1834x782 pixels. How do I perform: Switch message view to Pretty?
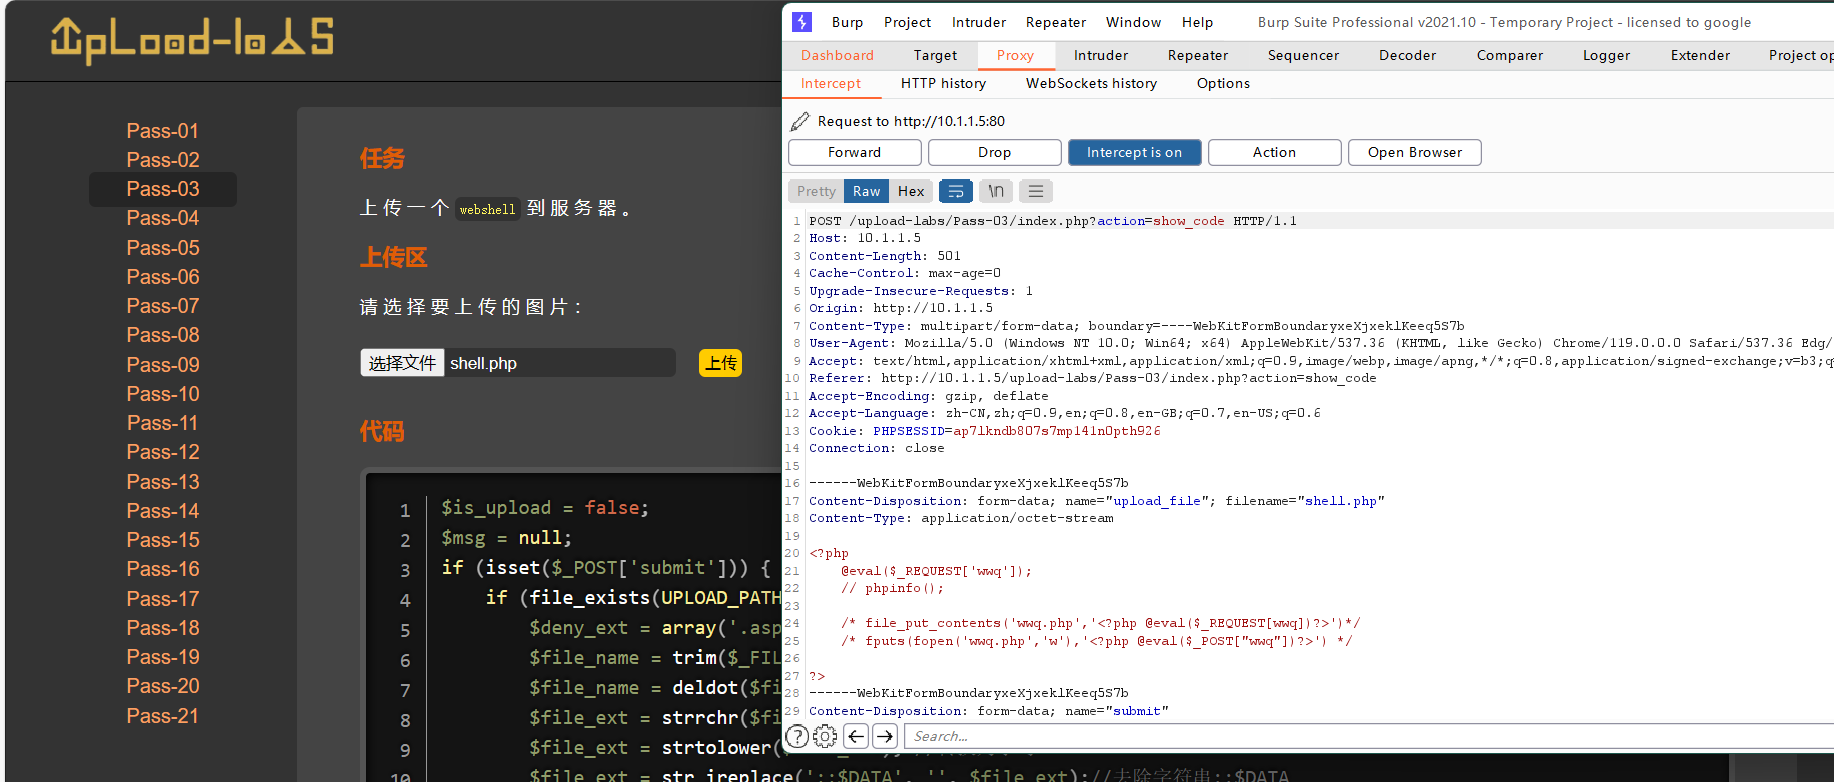pyautogui.click(x=816, y=191)
